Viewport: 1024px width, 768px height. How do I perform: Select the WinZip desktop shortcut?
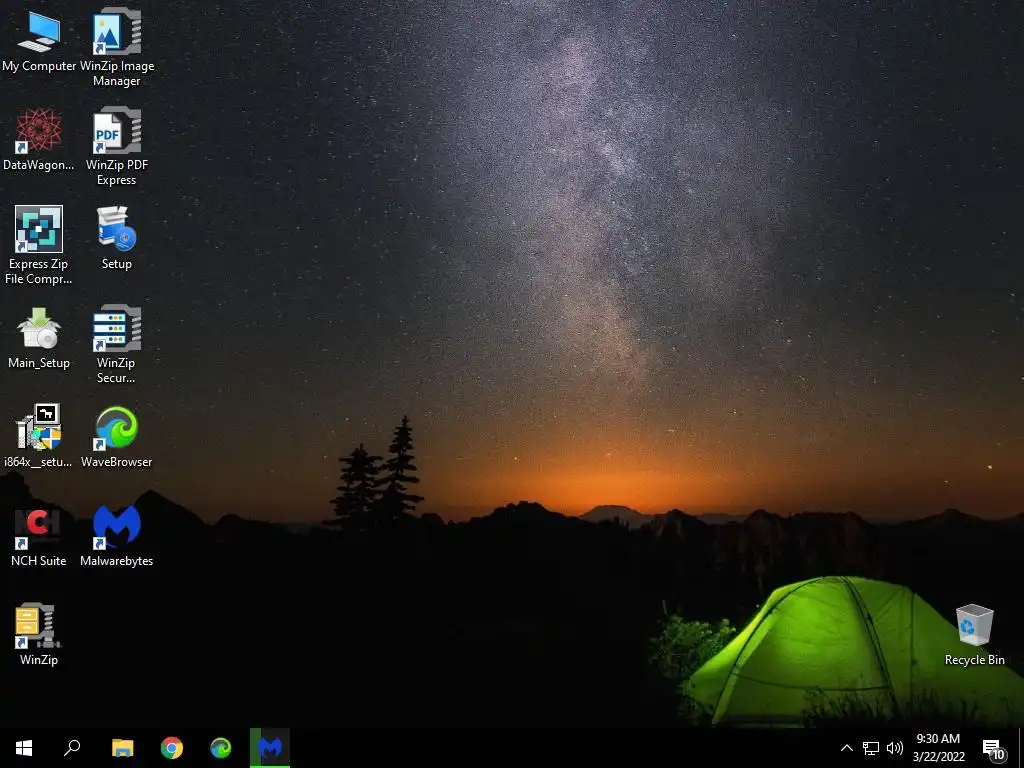[x=39, y=633]
